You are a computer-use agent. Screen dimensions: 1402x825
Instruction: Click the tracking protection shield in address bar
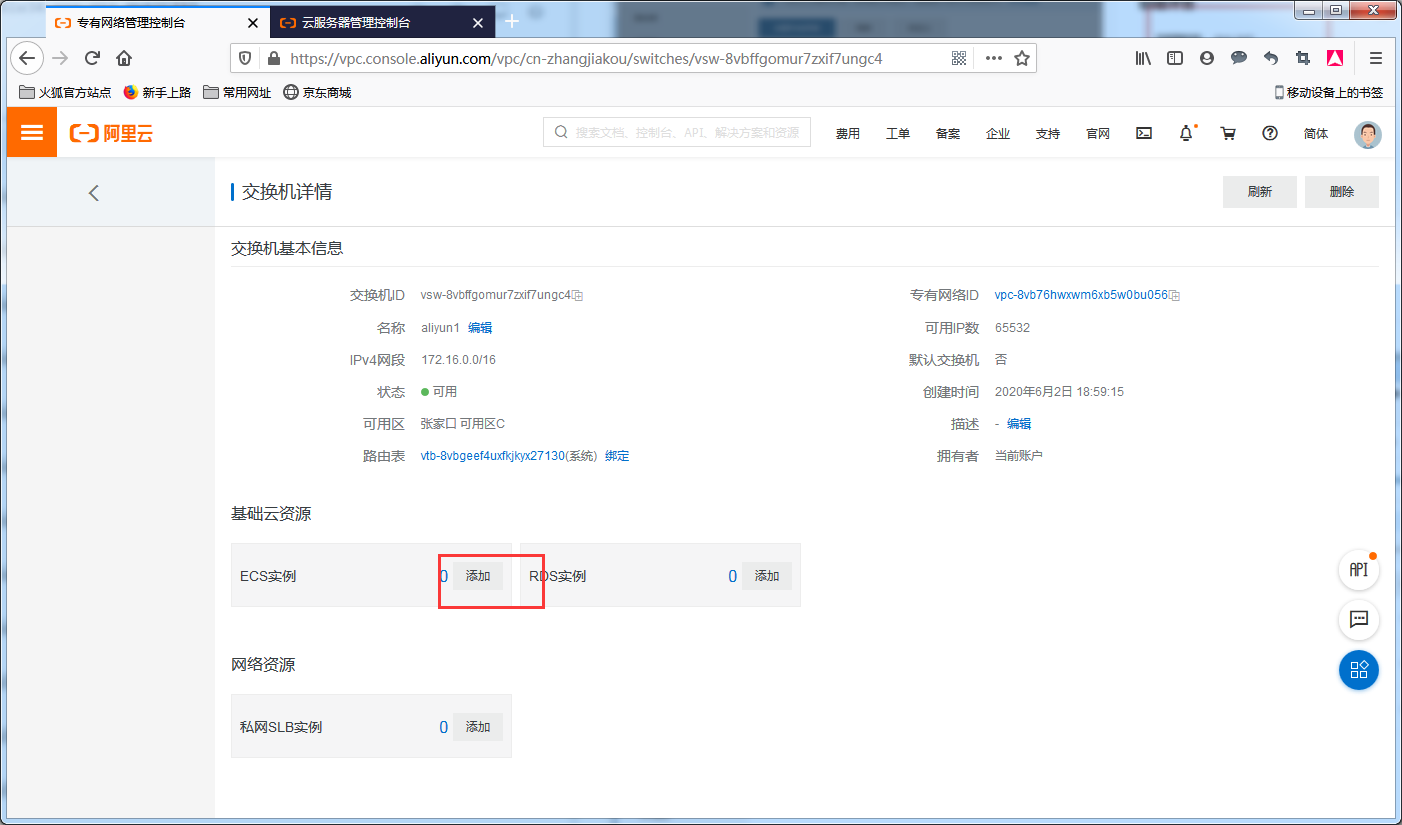245,58
